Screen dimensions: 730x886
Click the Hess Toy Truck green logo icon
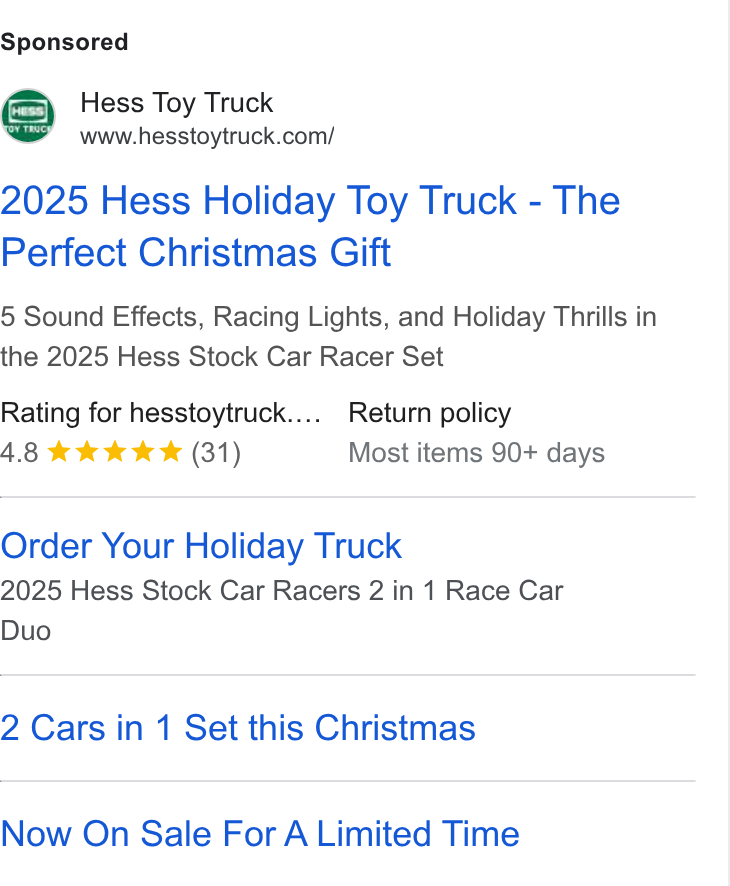click(28, 116)
